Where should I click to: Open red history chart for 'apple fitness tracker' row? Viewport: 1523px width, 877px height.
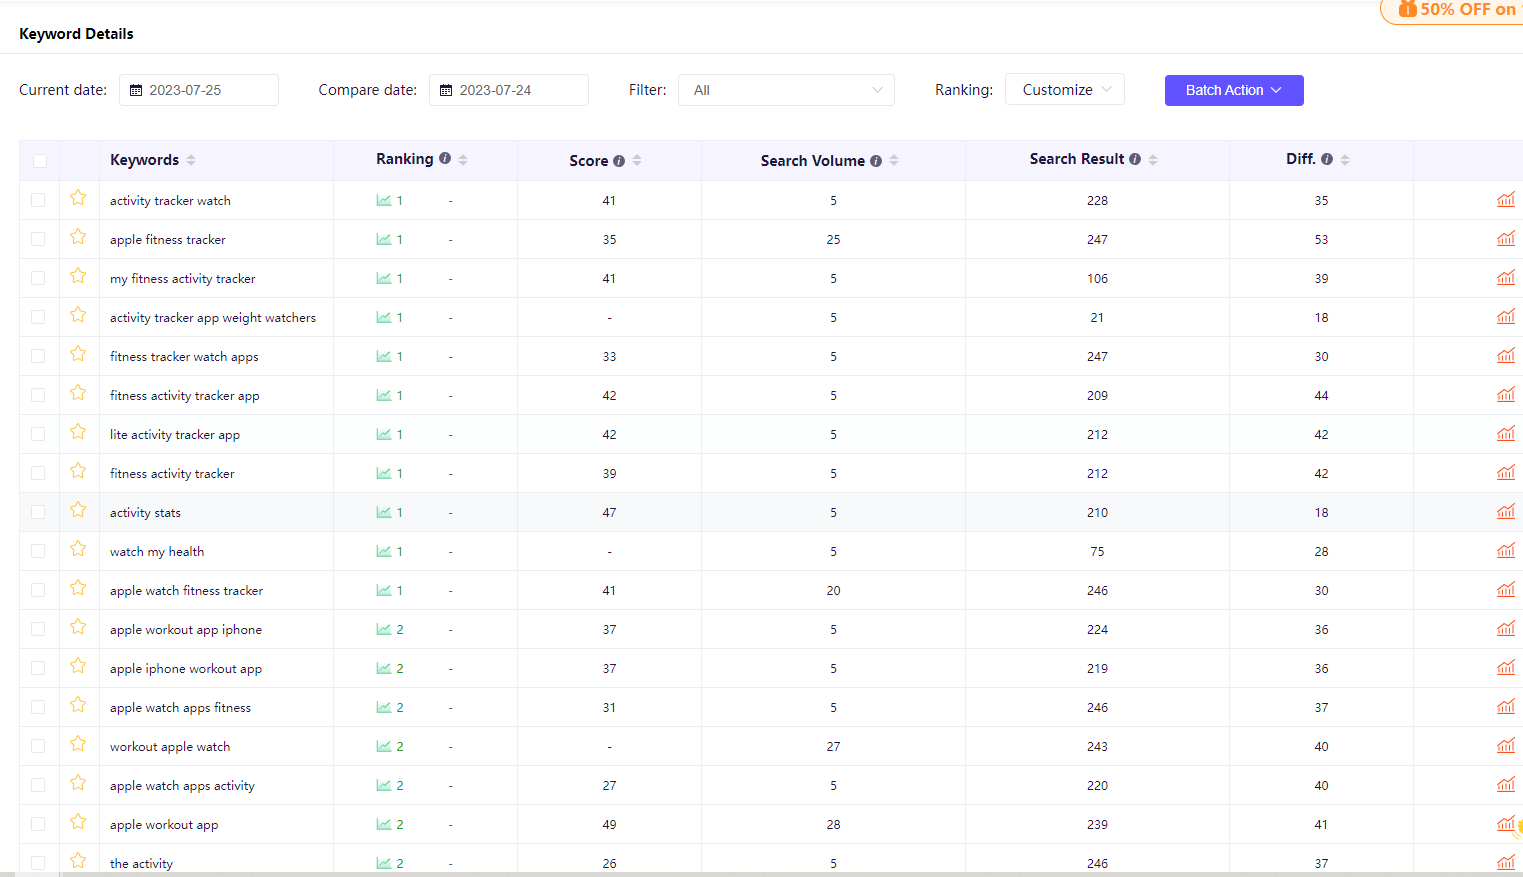point(1506,239)
